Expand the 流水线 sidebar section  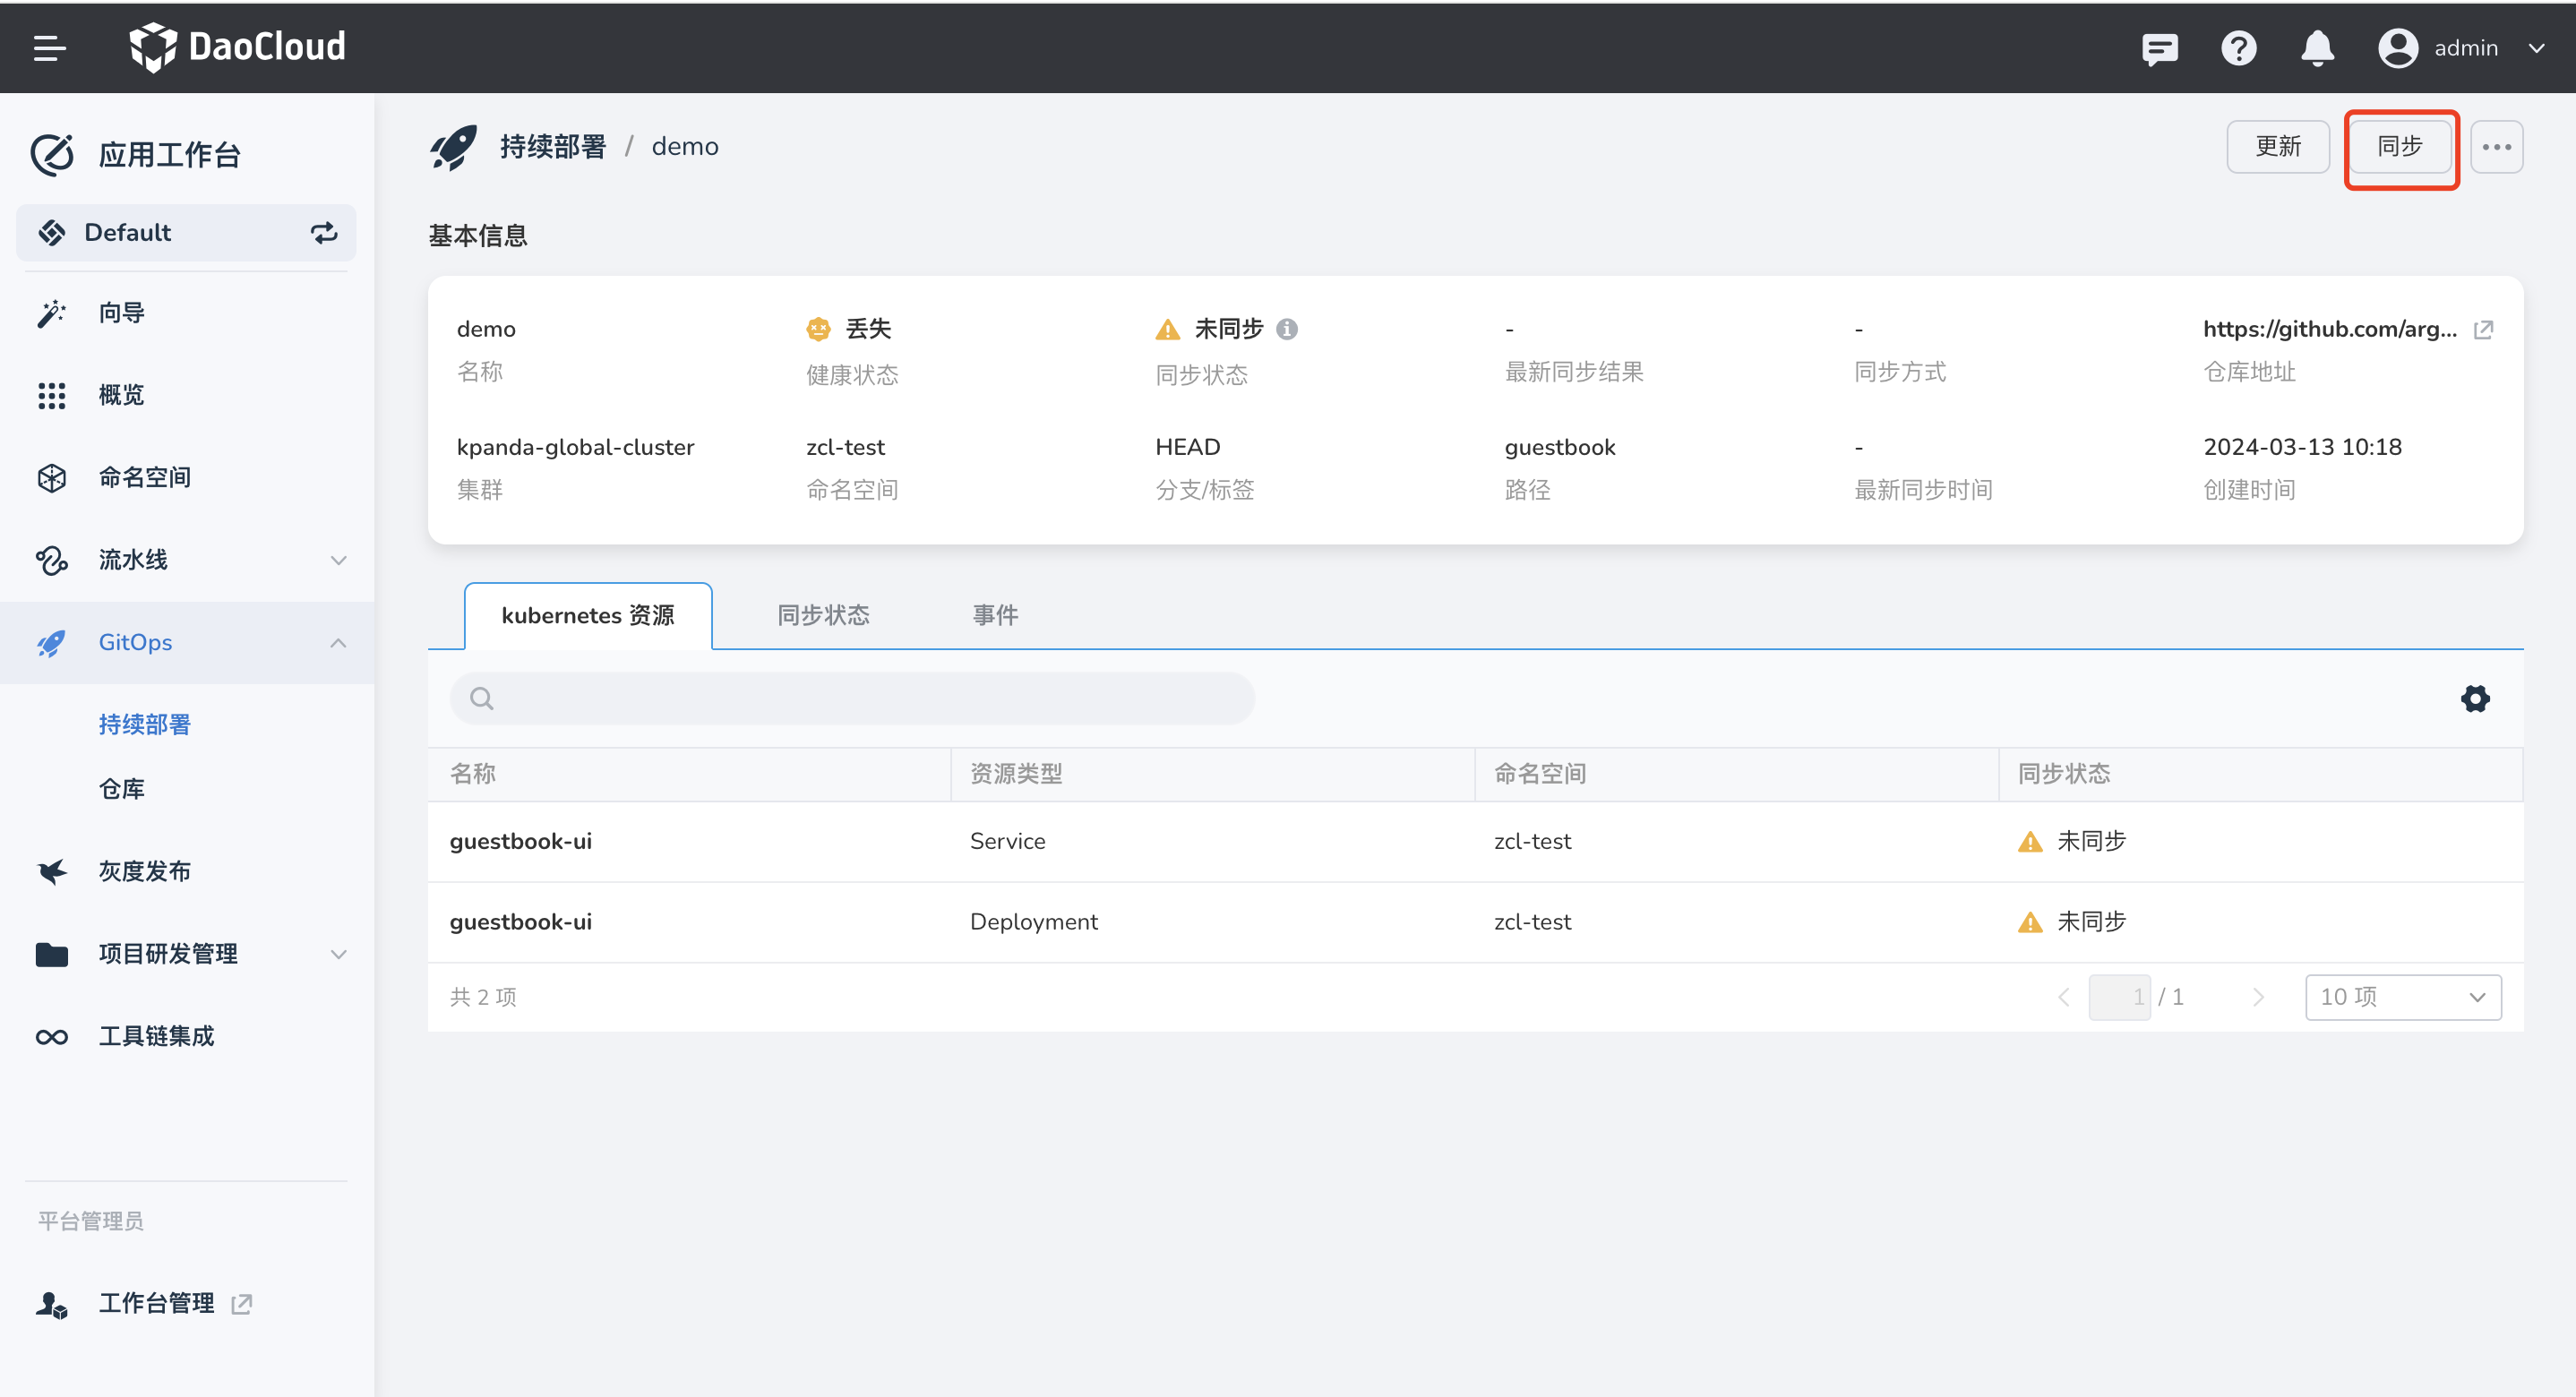coord(338,560)
